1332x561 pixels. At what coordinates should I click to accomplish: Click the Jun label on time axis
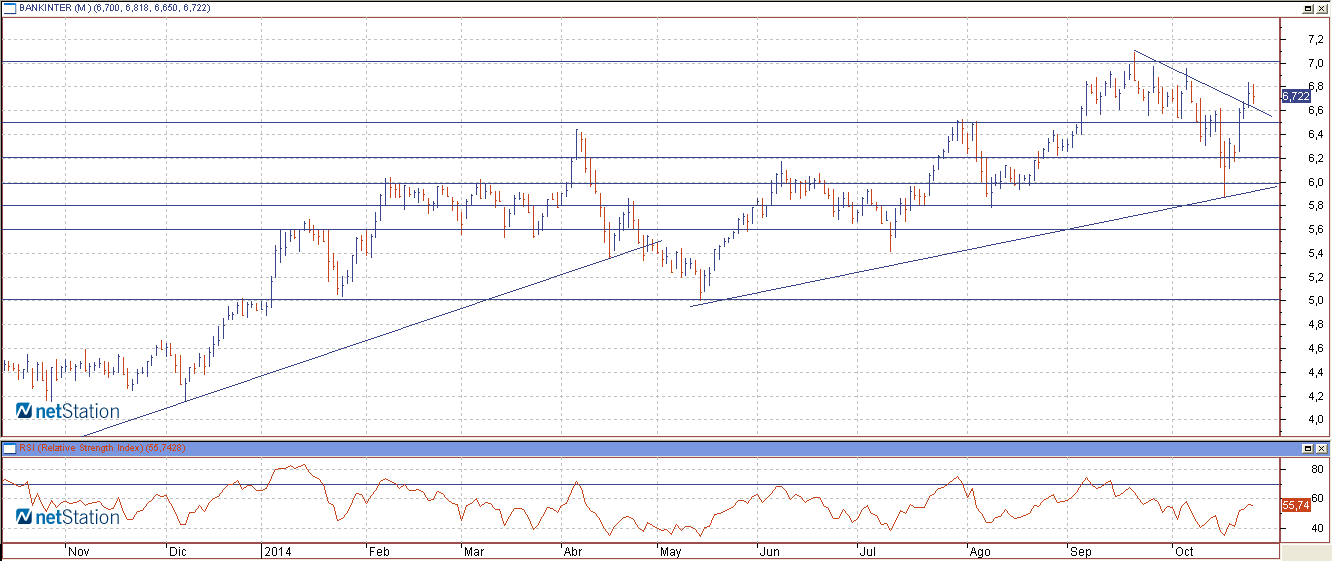point(769,551)
